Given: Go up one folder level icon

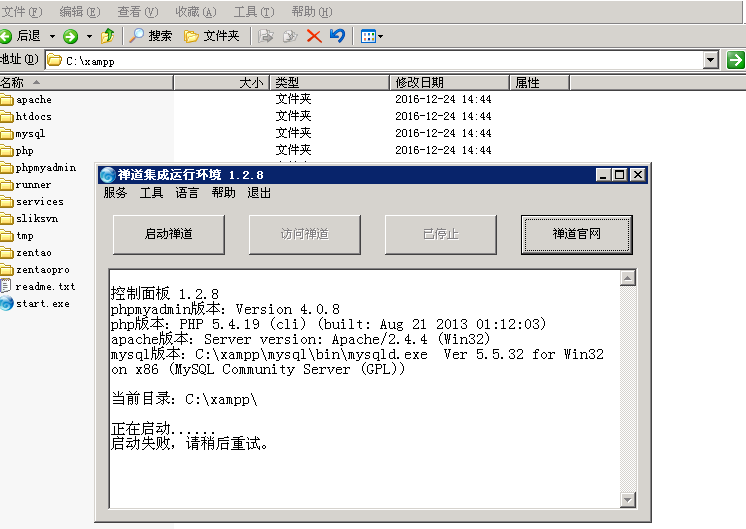Looking at the screenshot, I should click(x=108, y=36).
